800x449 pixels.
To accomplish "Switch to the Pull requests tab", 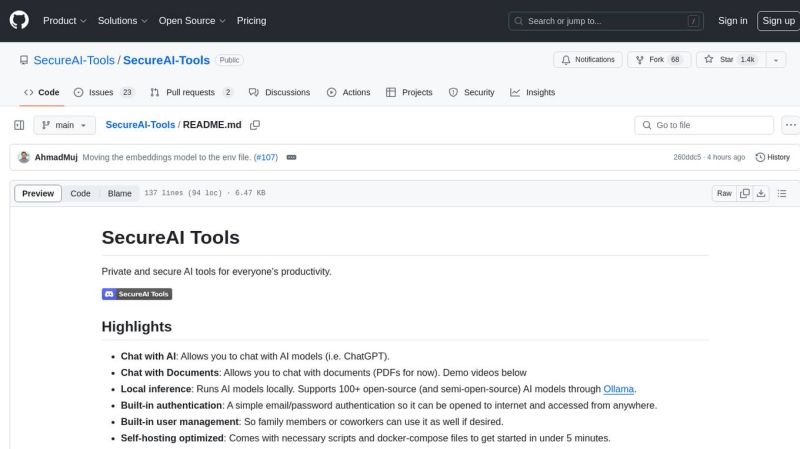I will pyautogui.click(x=191, y=92).
